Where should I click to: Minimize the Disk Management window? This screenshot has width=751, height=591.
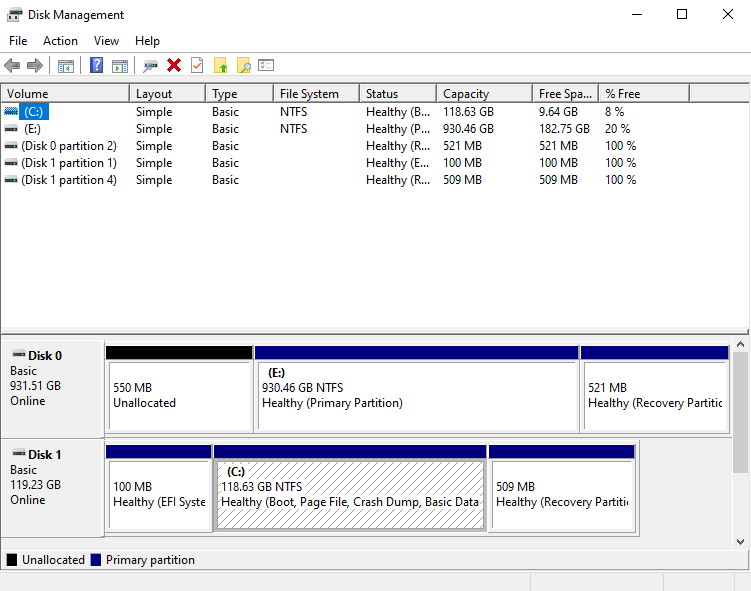pos(637,14)
